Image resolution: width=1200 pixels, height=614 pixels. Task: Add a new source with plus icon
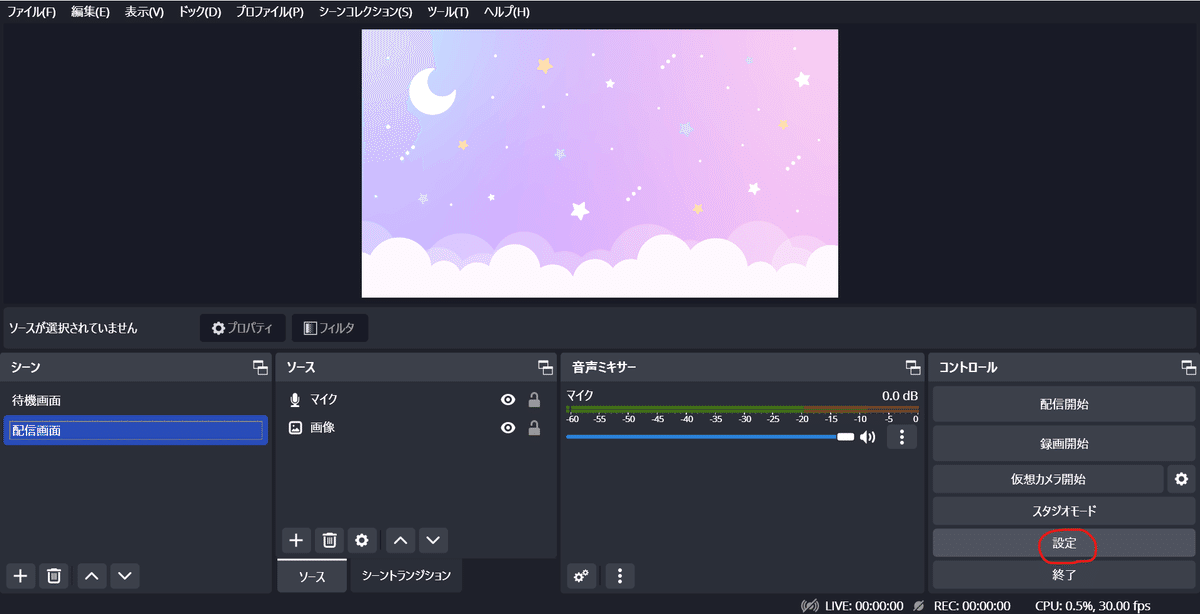tap(296, 540)
